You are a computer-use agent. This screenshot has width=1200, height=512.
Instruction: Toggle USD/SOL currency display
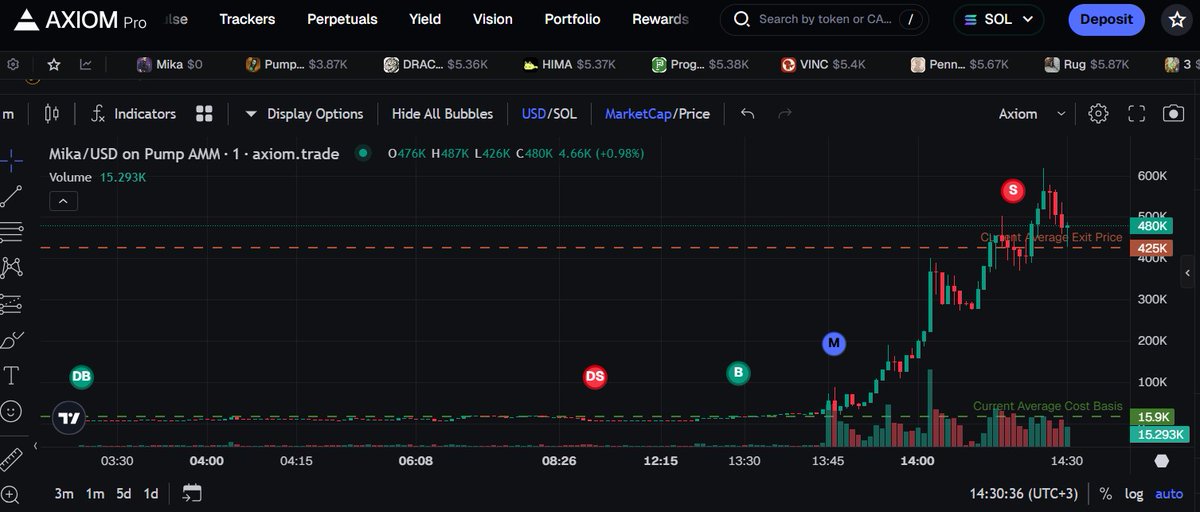click(x=549, y=113)
